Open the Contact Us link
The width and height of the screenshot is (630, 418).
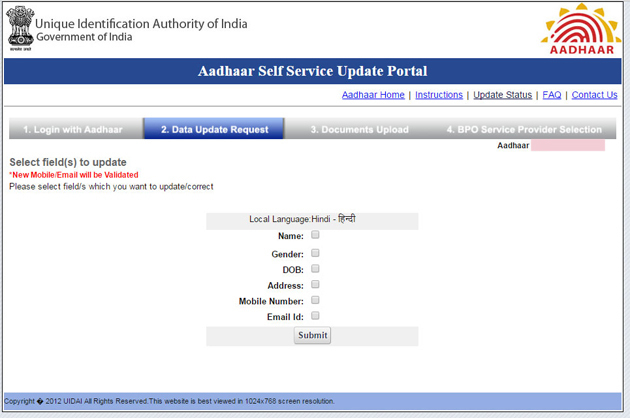pyautogui.click(x=595, y=95)
